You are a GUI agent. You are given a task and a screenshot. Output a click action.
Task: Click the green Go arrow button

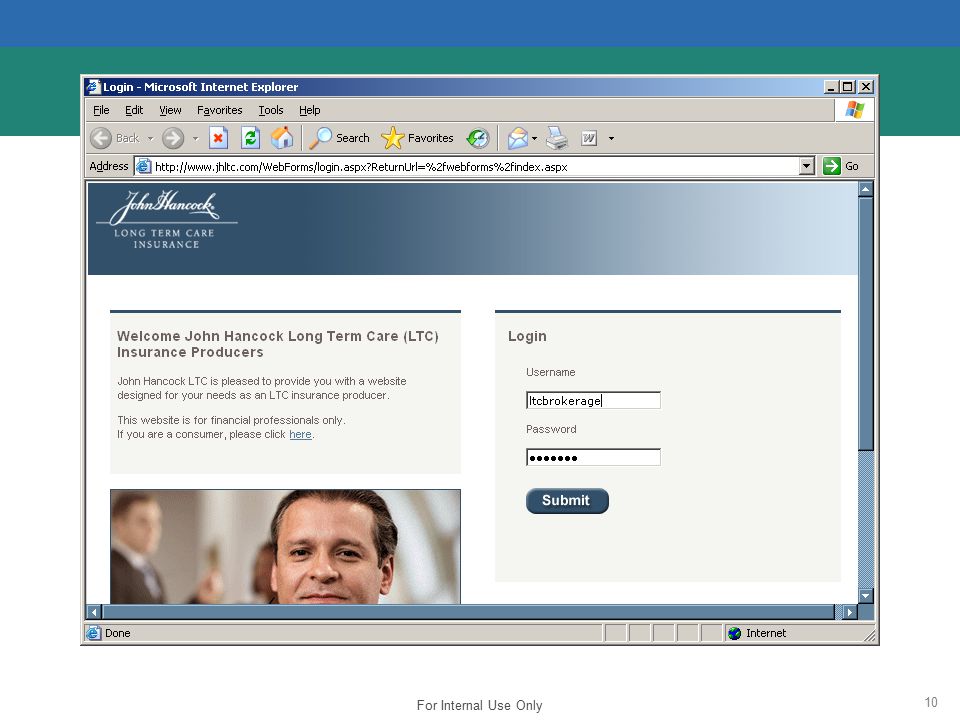coord(831,166)
